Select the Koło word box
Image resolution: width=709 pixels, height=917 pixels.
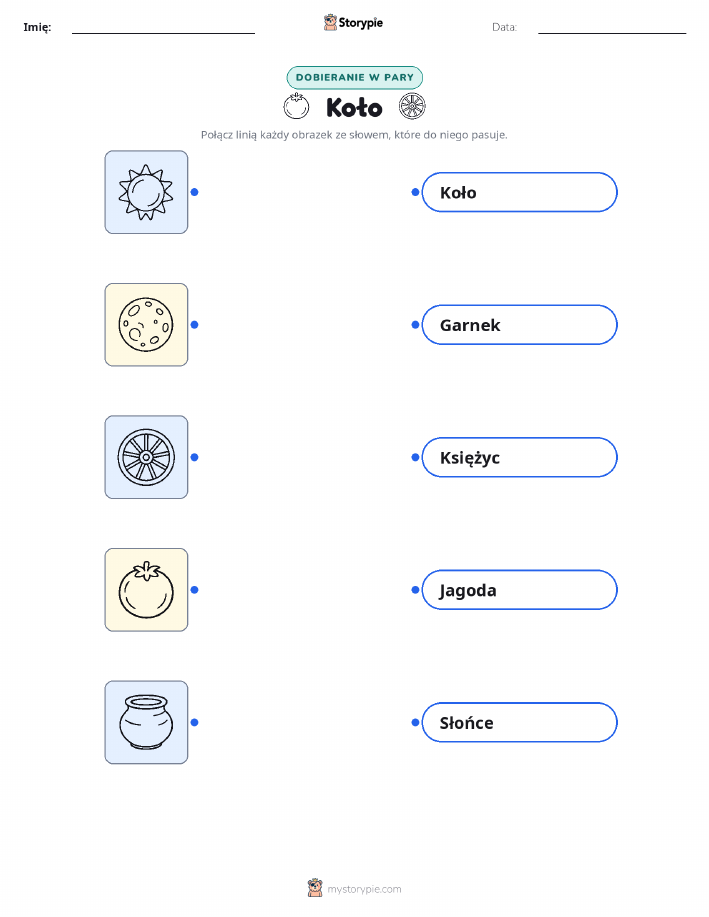(x=519, y=192)
